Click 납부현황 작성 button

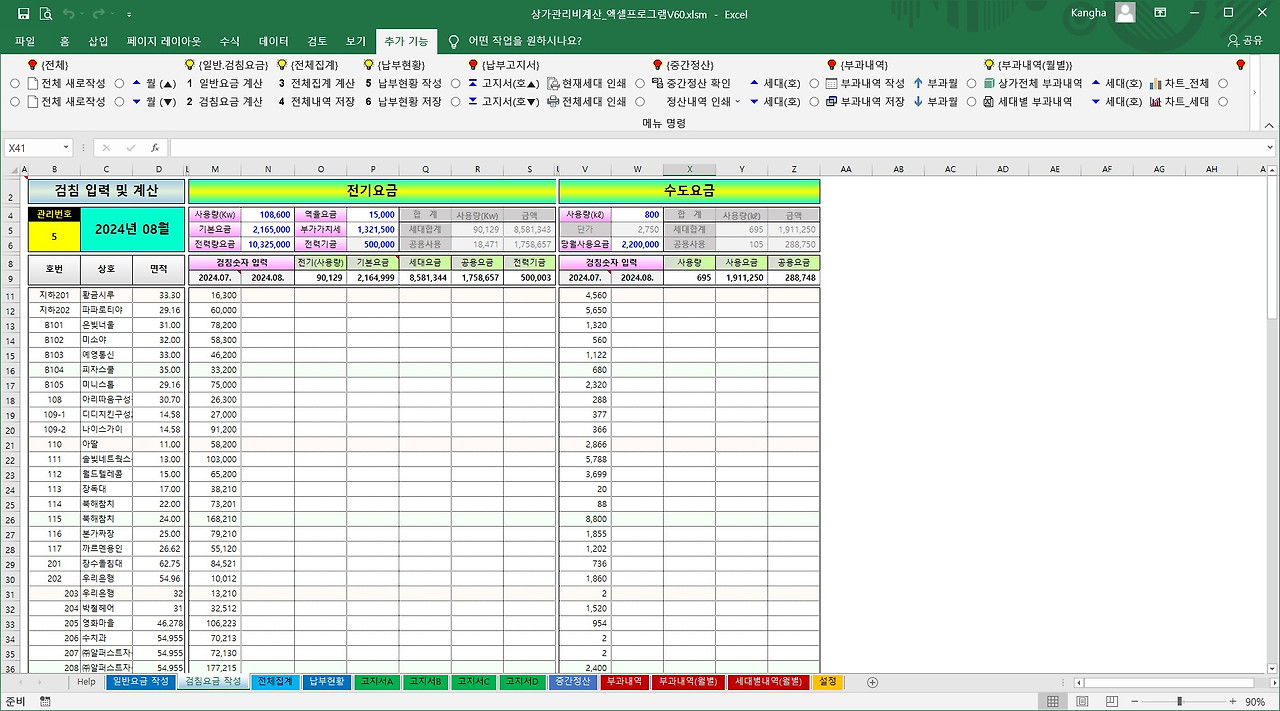(x=403, y=83)
